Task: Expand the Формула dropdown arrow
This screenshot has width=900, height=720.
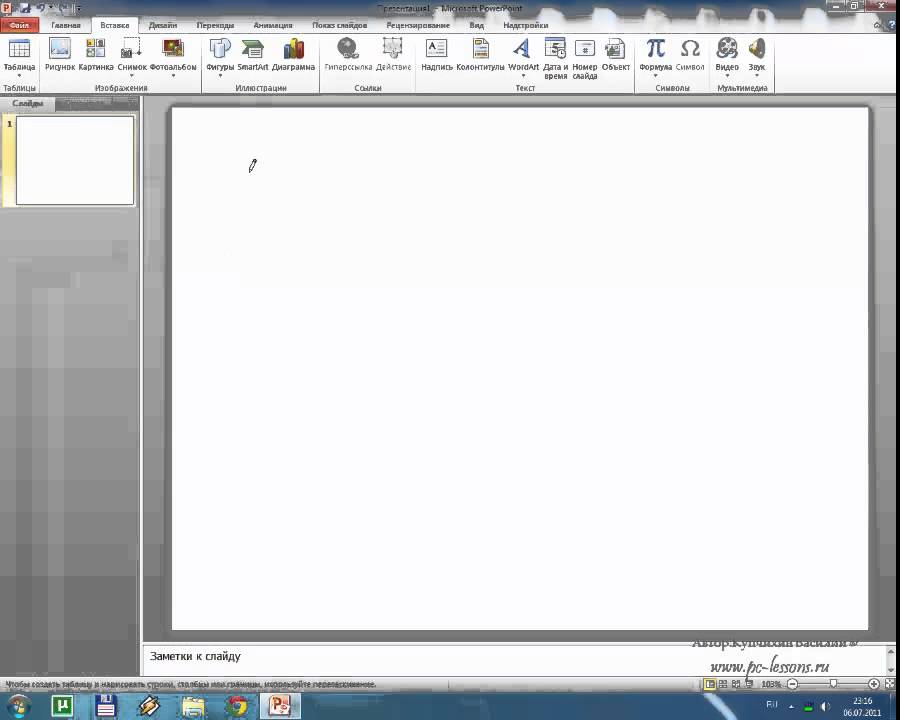Action: point(655,76)
